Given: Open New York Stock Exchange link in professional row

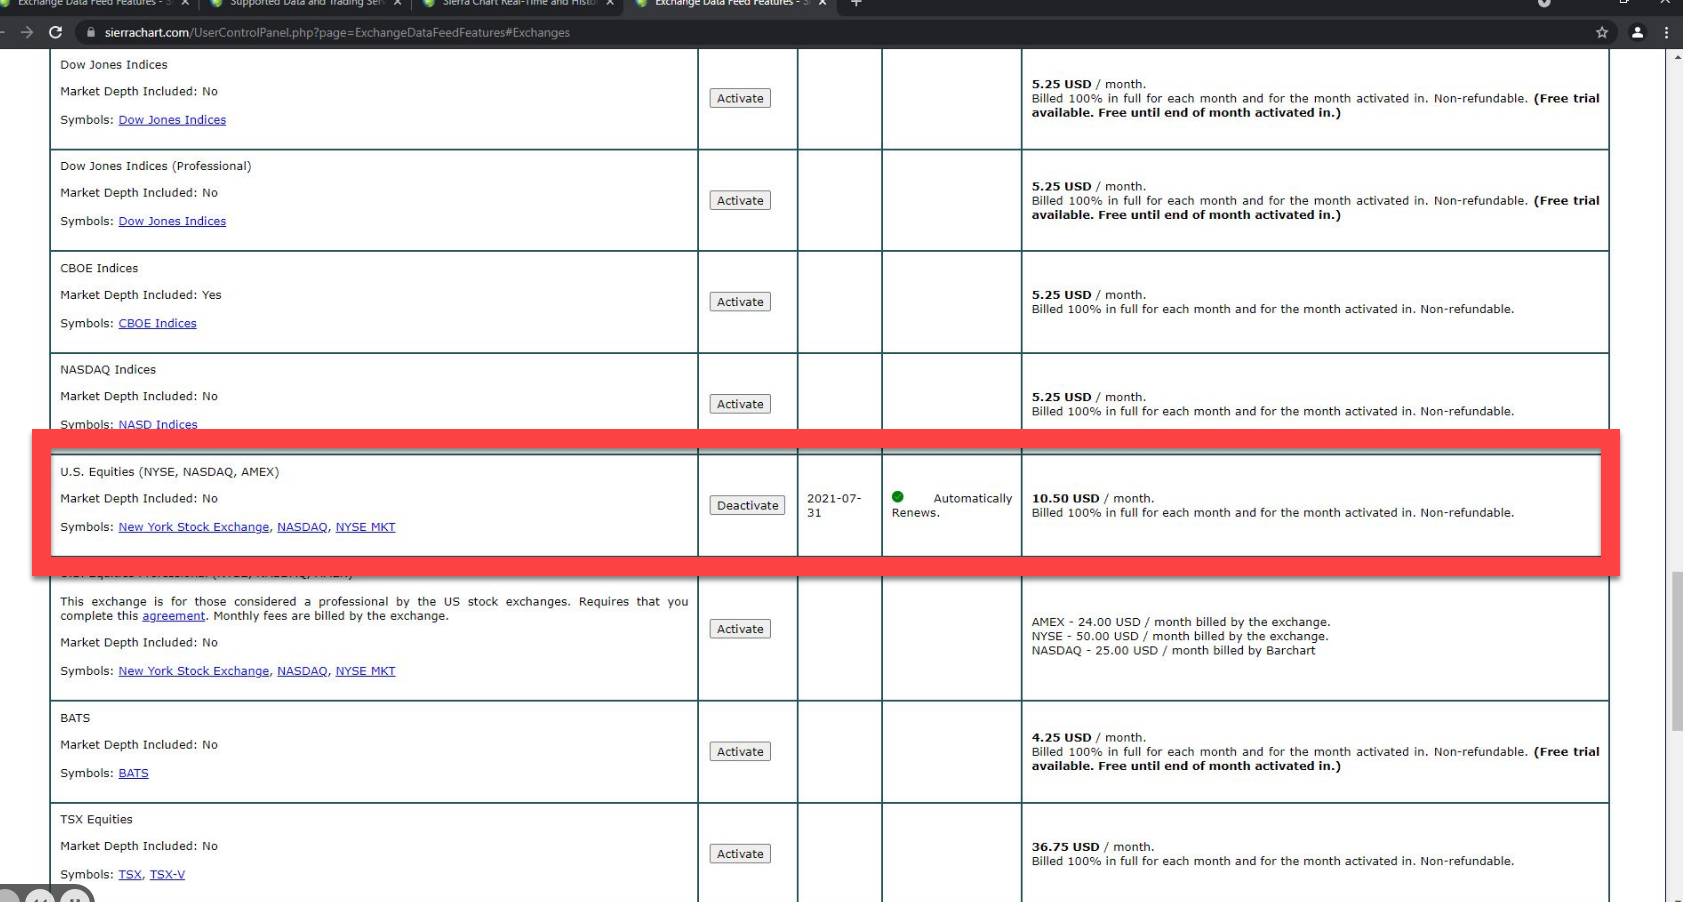Looking at the screenshot, I should [194, 671].
